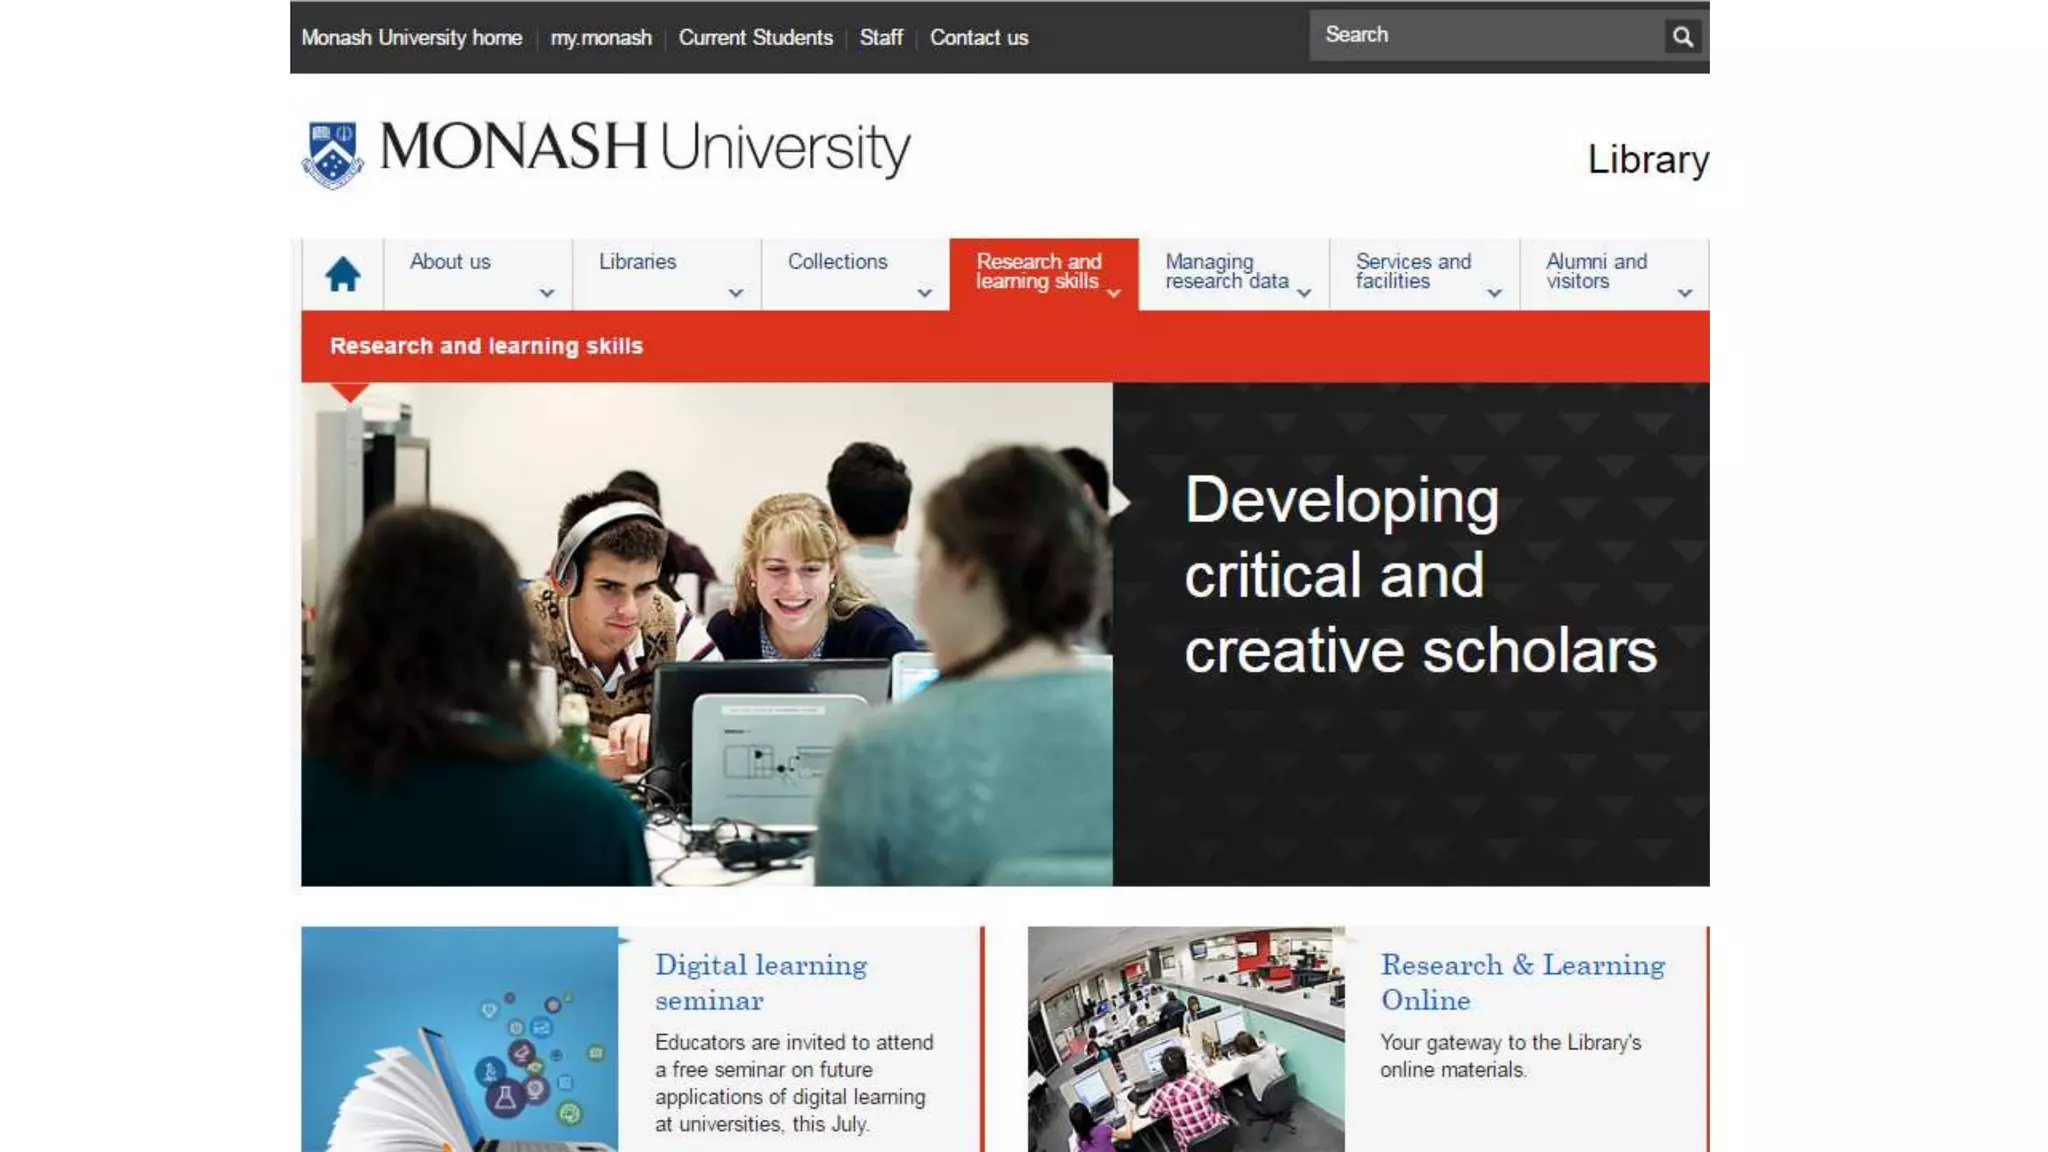Expand the About us dropdown arrow

click(547, 293)
